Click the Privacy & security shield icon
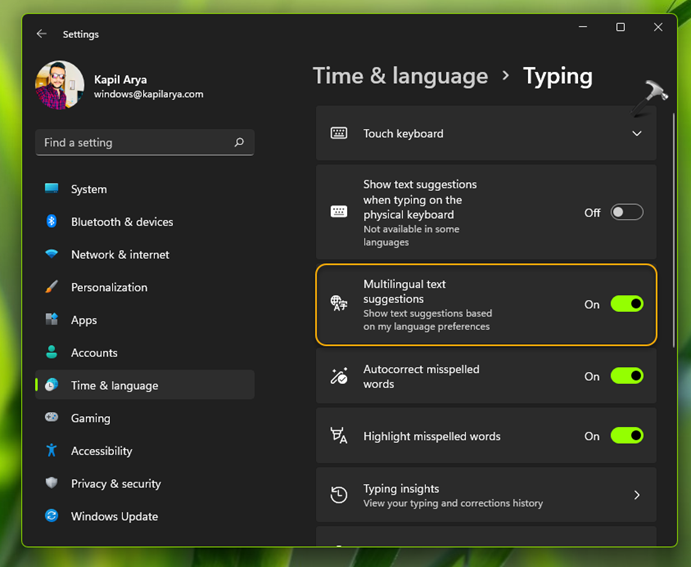 [x=51, y=484]
